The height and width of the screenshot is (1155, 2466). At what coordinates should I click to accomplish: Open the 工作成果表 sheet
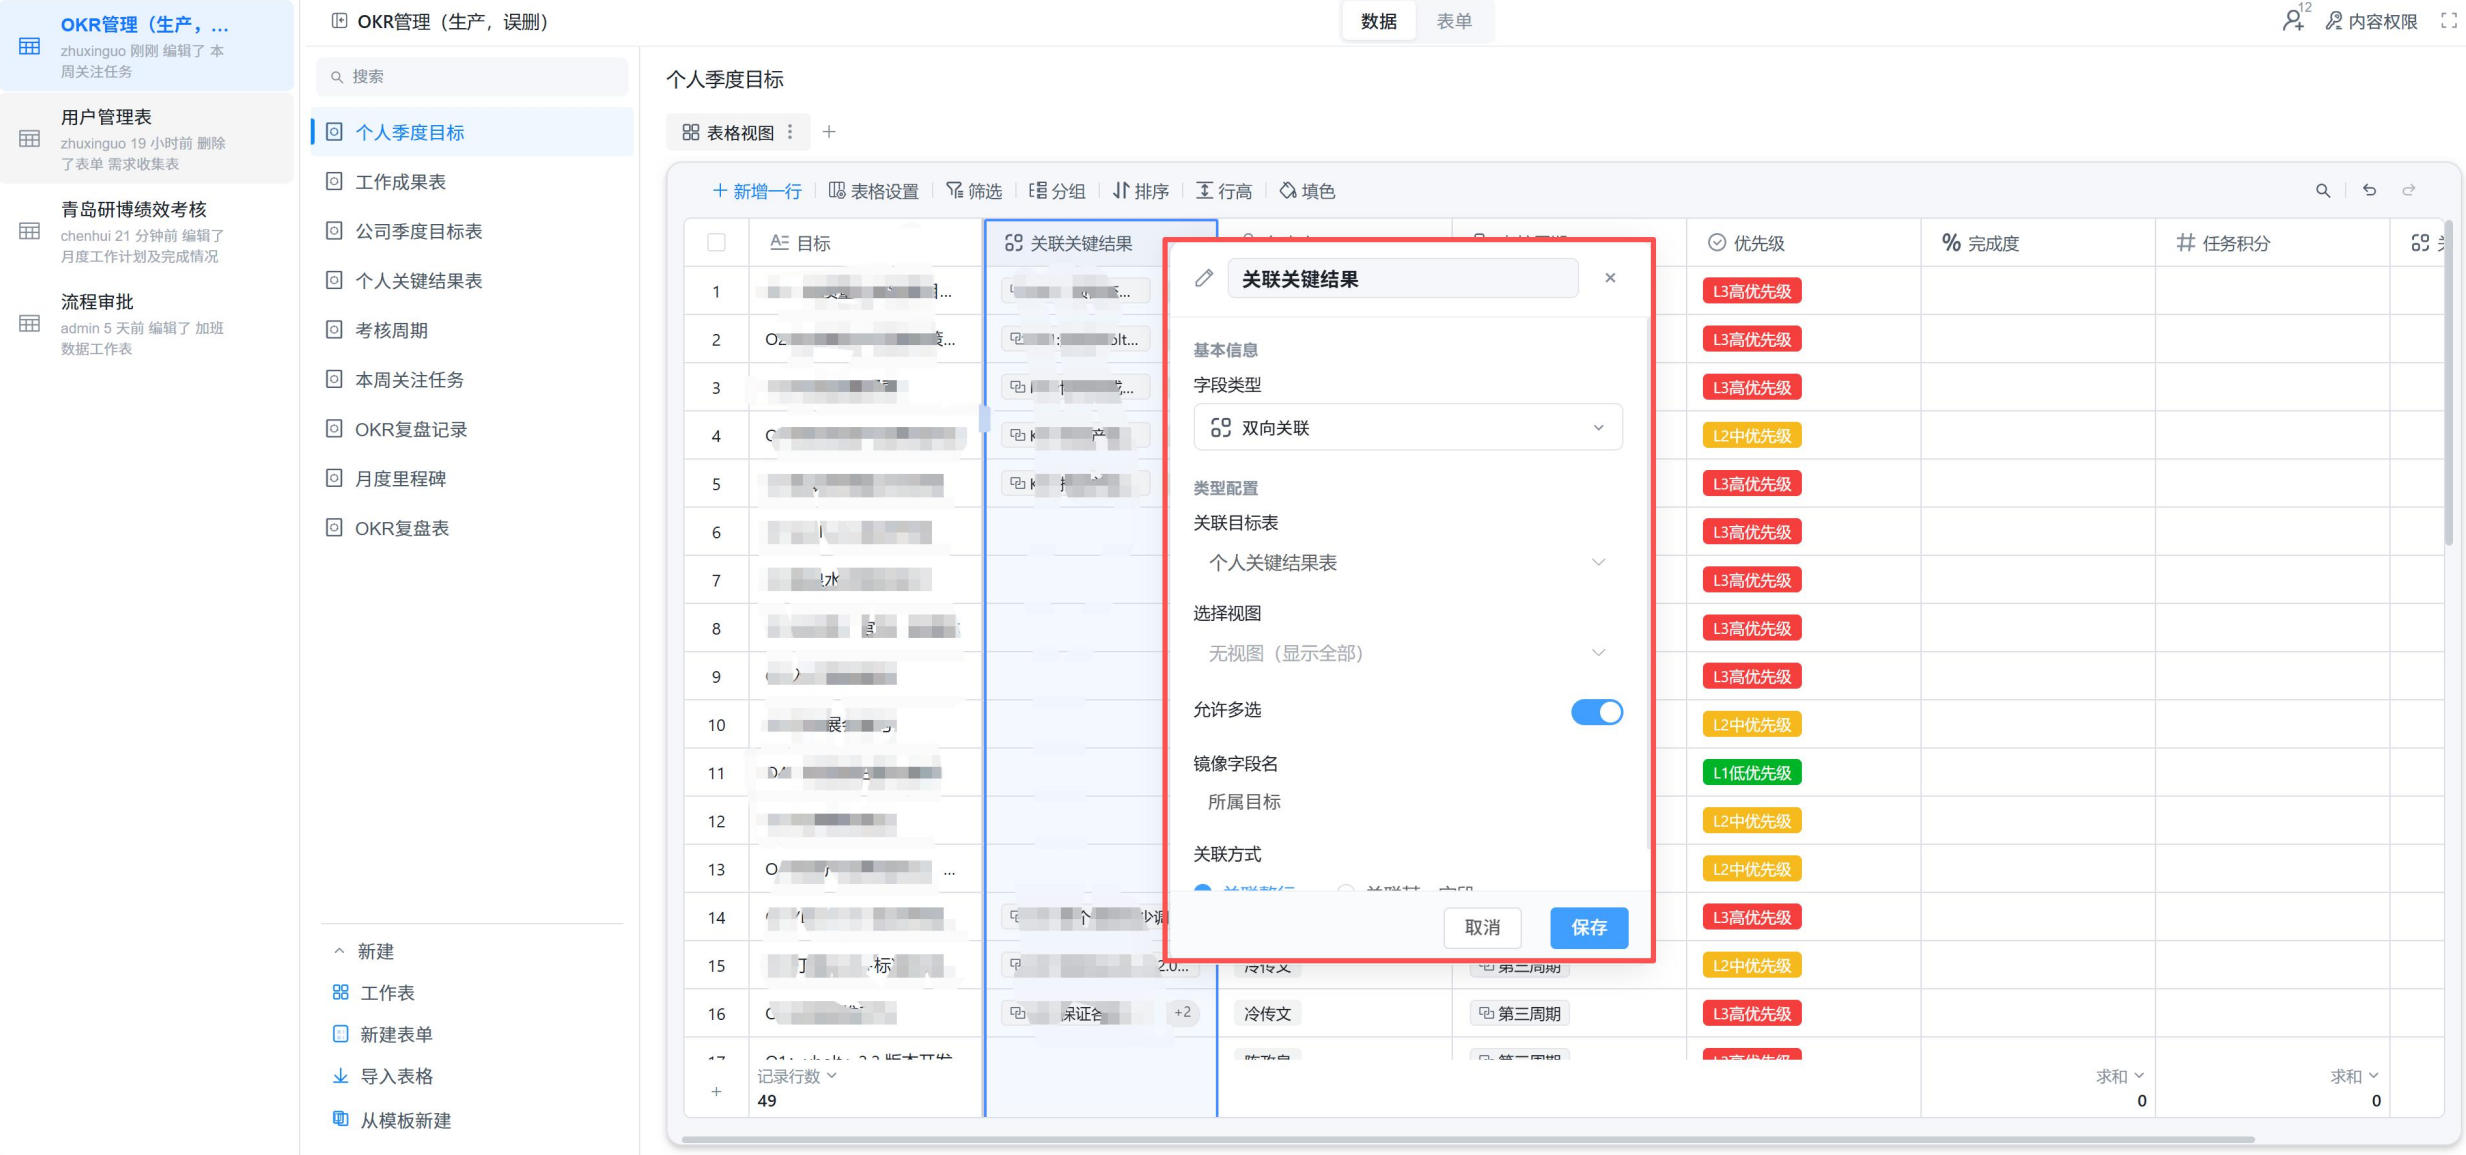472,181
